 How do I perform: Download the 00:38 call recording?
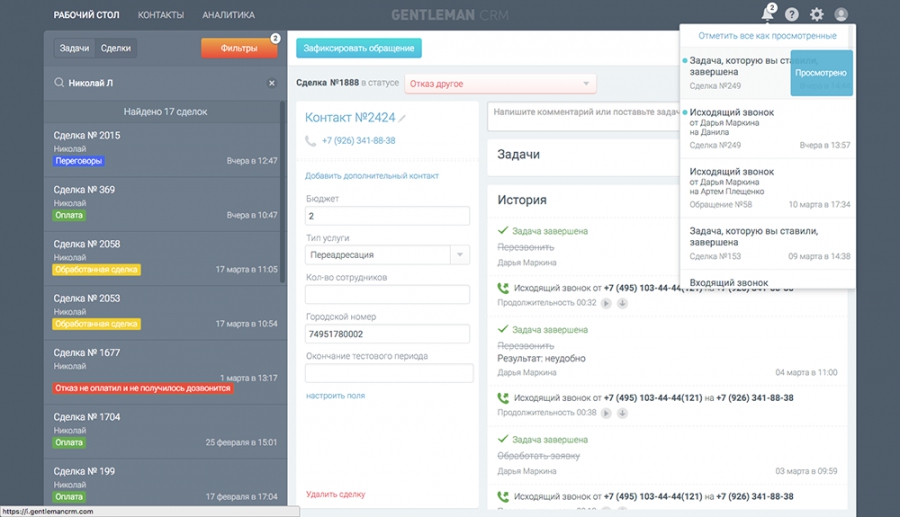pyautogui.click(x=622, y=413)
